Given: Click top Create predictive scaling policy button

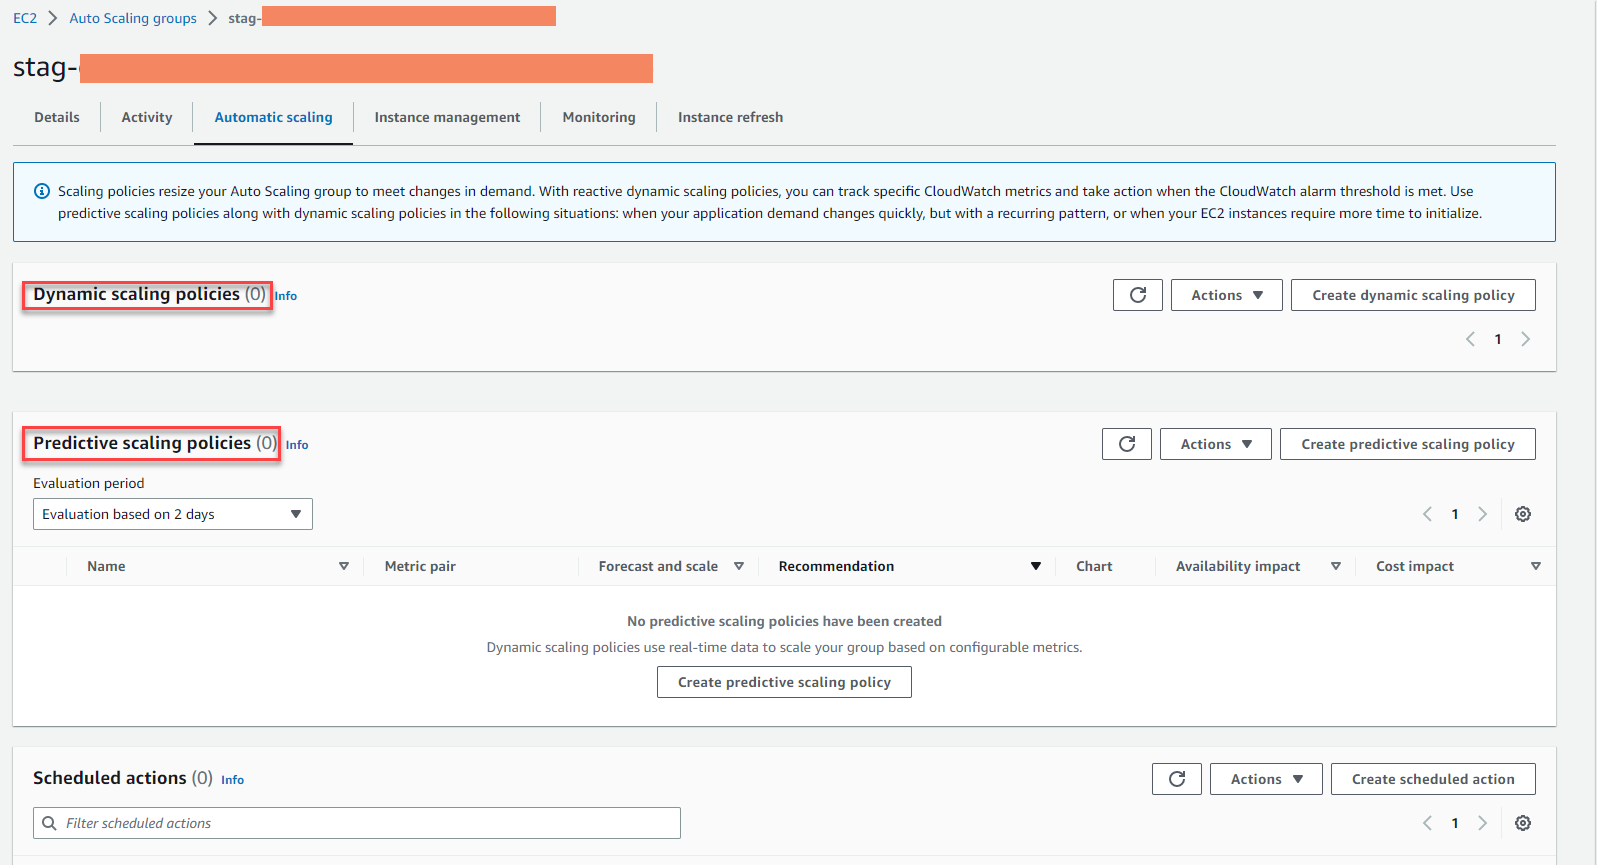Looking at the screenshot, I should pos(1408,444).
